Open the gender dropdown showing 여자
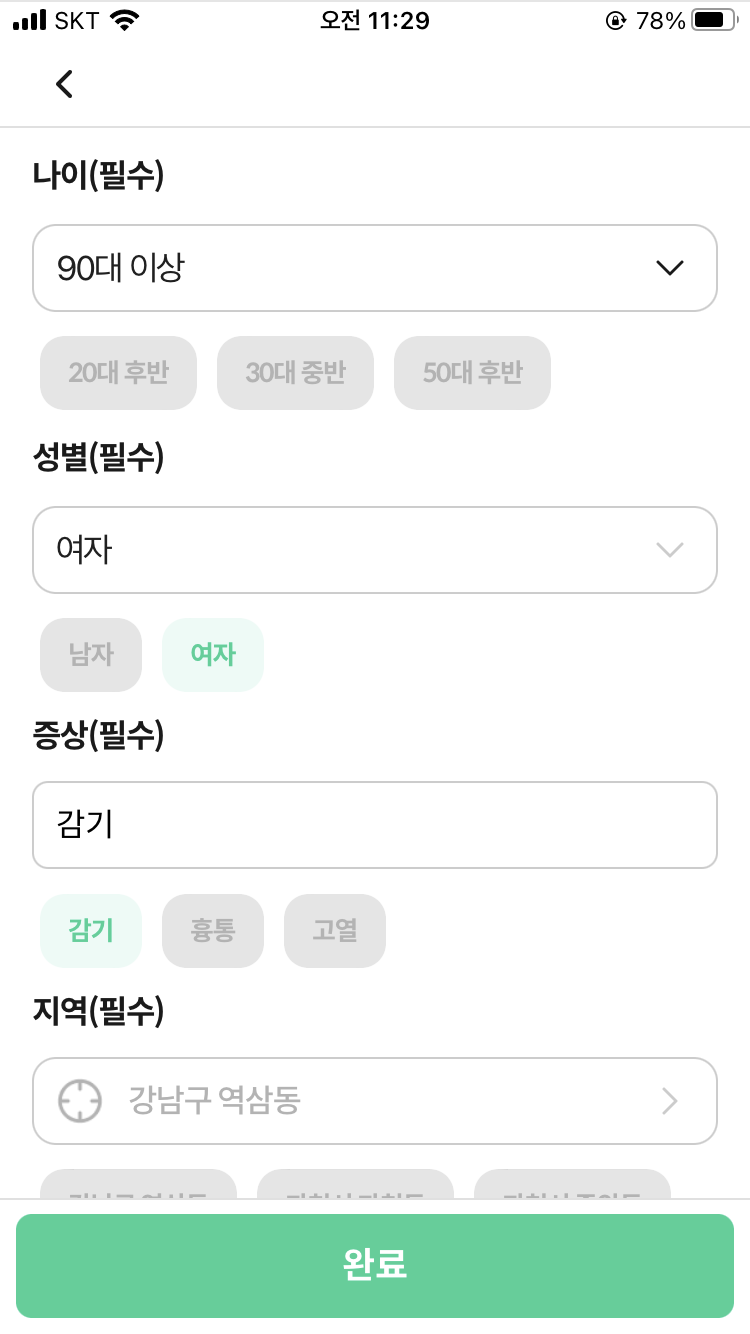The image size is (750, 1334). 375,550
